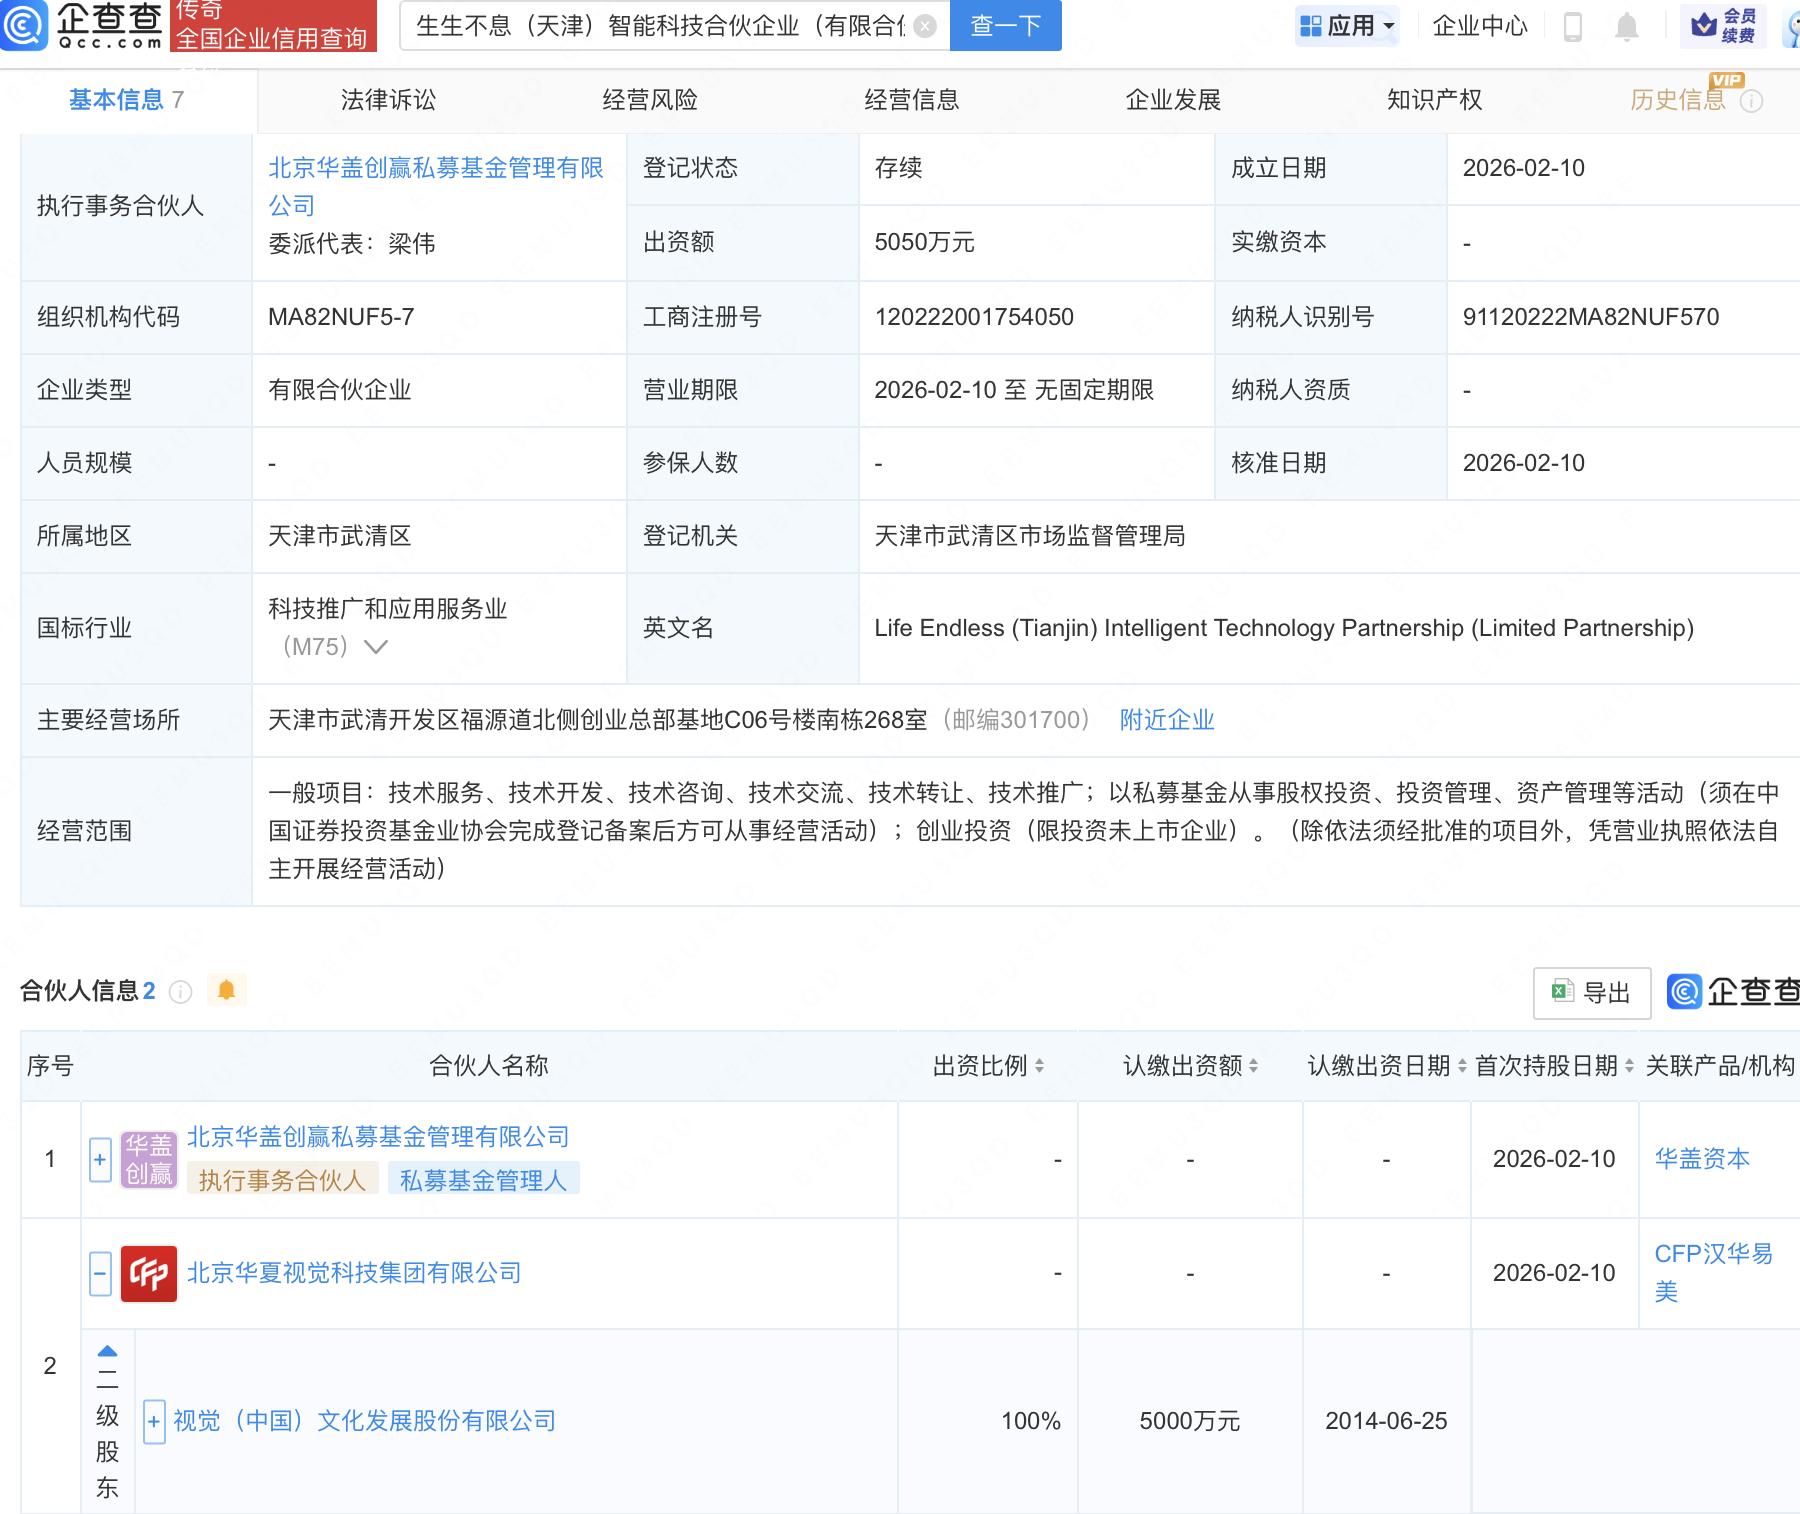Open the 知识产权 tab
Viewport: 1800px width, 1514px height.
click(1434, 100)
